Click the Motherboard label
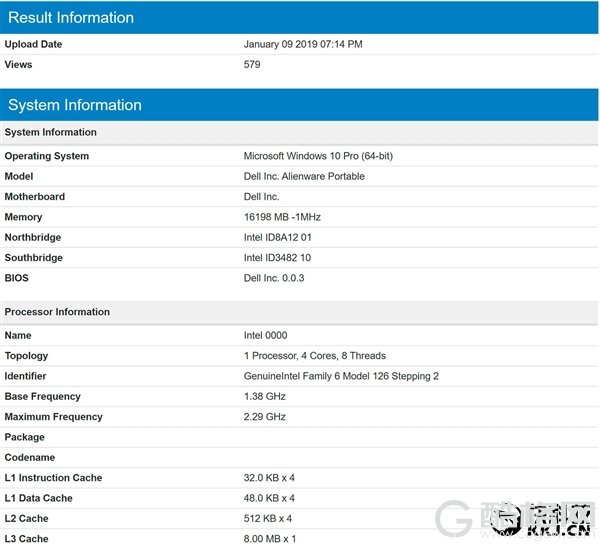The width and height of the screenshot is (600, 546). point(35,197)
